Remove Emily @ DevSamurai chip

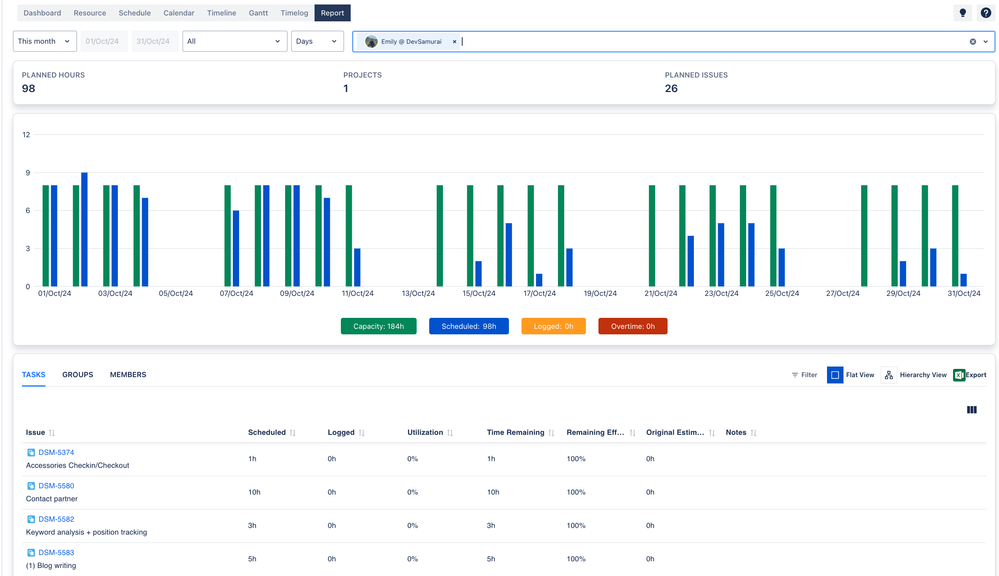(454, 42)
